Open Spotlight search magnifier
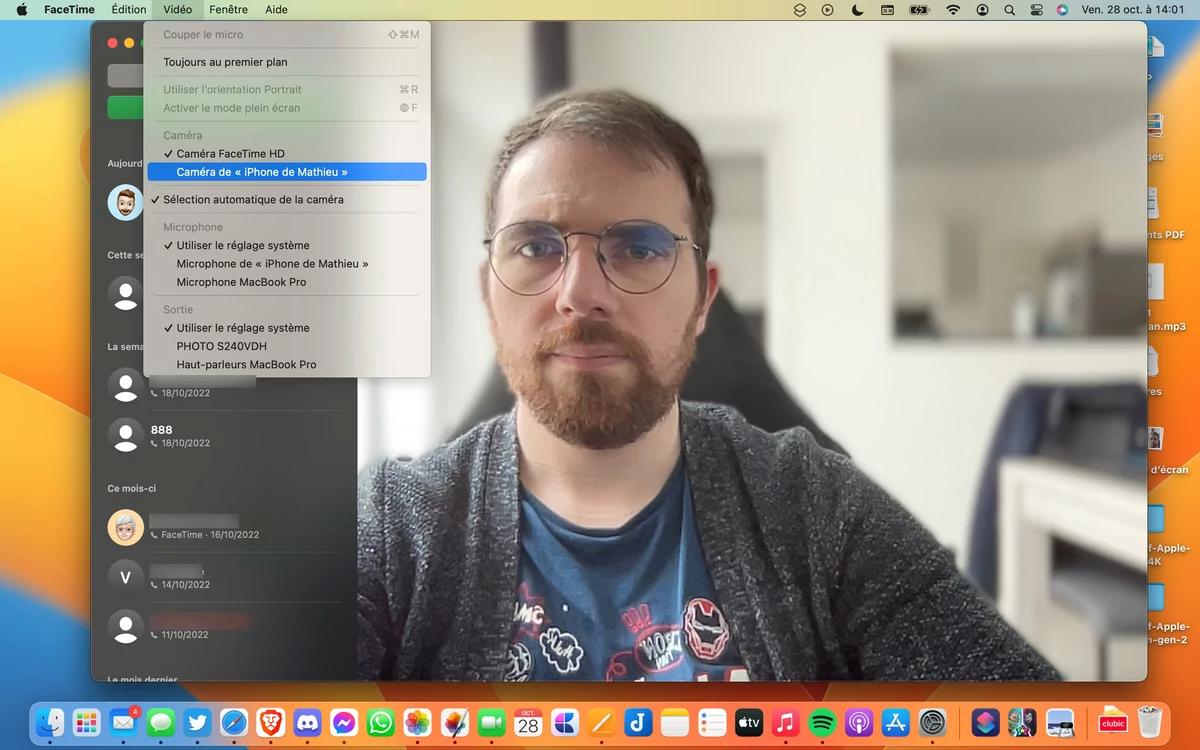 point(1009,9)
